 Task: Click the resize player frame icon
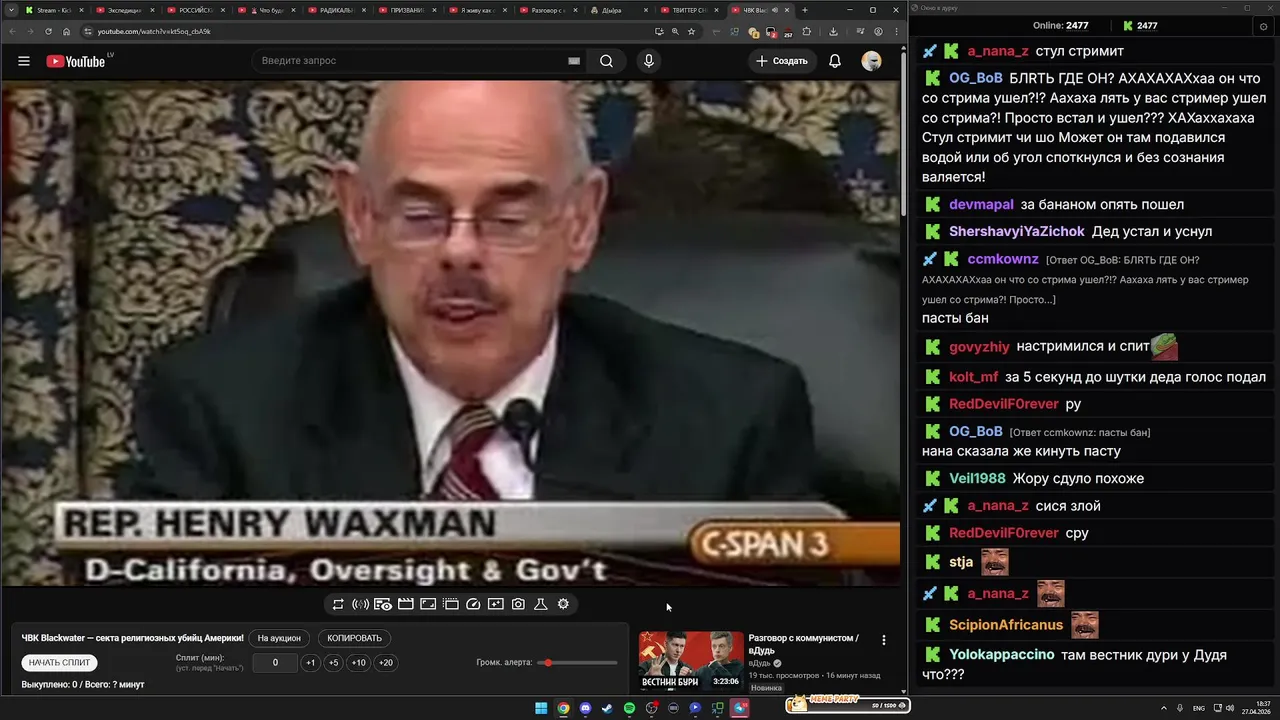click(x=428, y=604)
